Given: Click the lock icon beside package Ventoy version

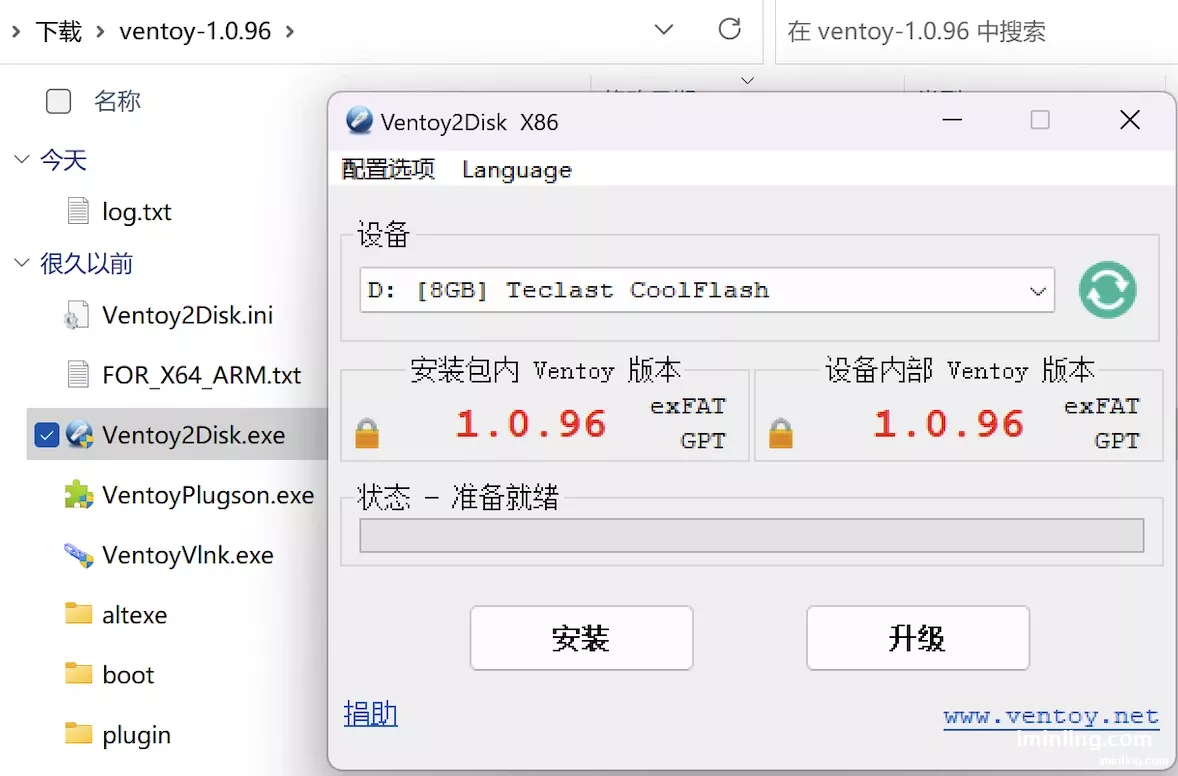Looking at the screenshot, I should pos(367,433).
